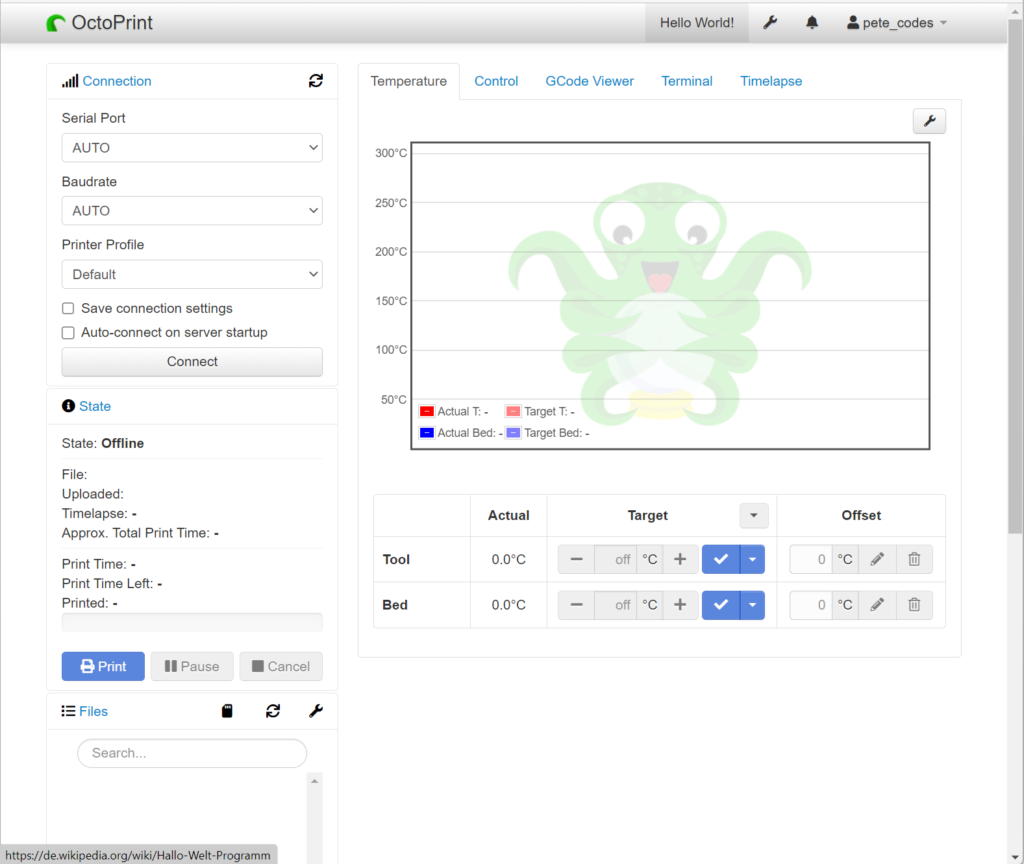1024x864 pixels.
Task: Toggle Actual T red legend swatch
Action: [x=426, y=411]
